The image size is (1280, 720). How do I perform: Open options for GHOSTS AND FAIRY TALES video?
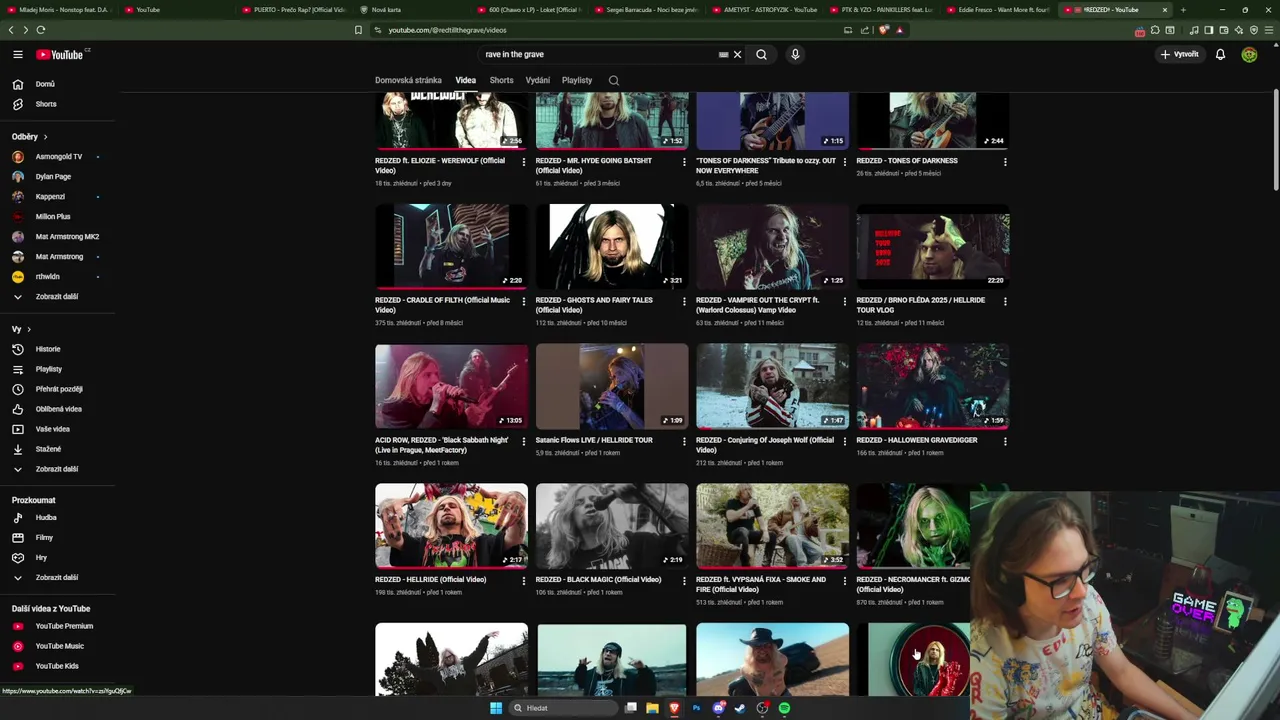click(x=684, y=301)
